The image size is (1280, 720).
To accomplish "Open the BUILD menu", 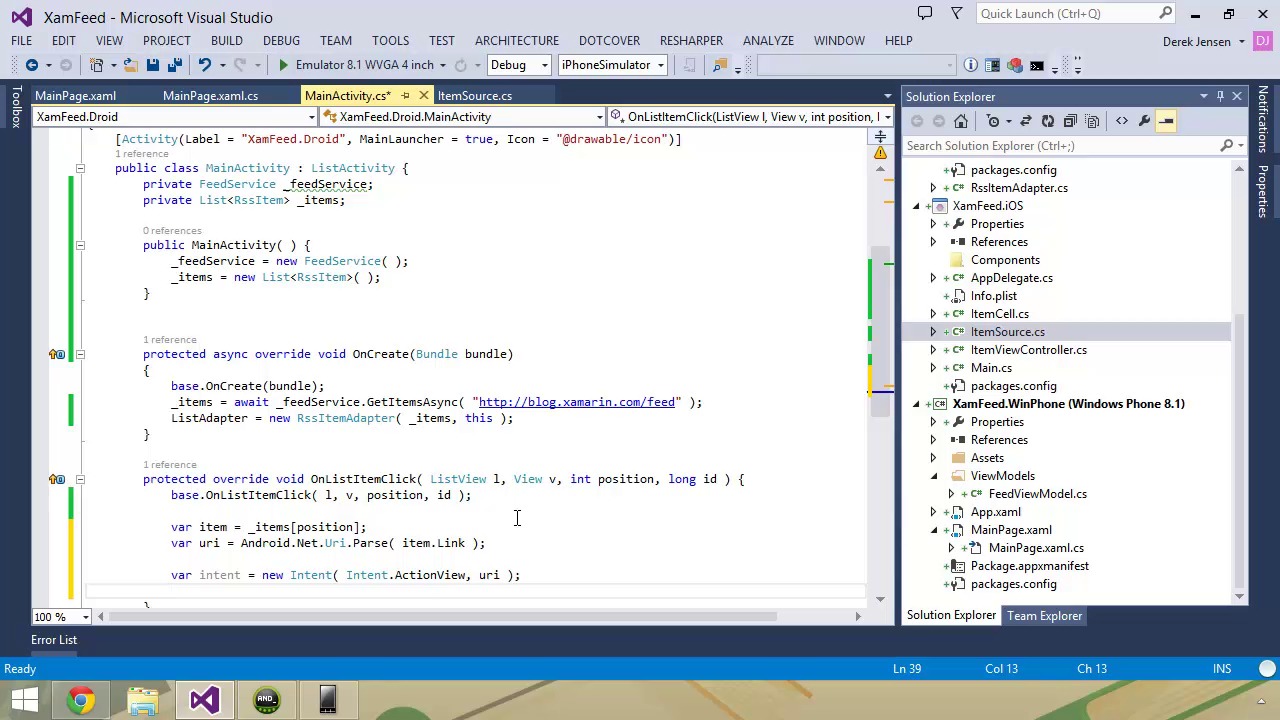I will [226, 41].
